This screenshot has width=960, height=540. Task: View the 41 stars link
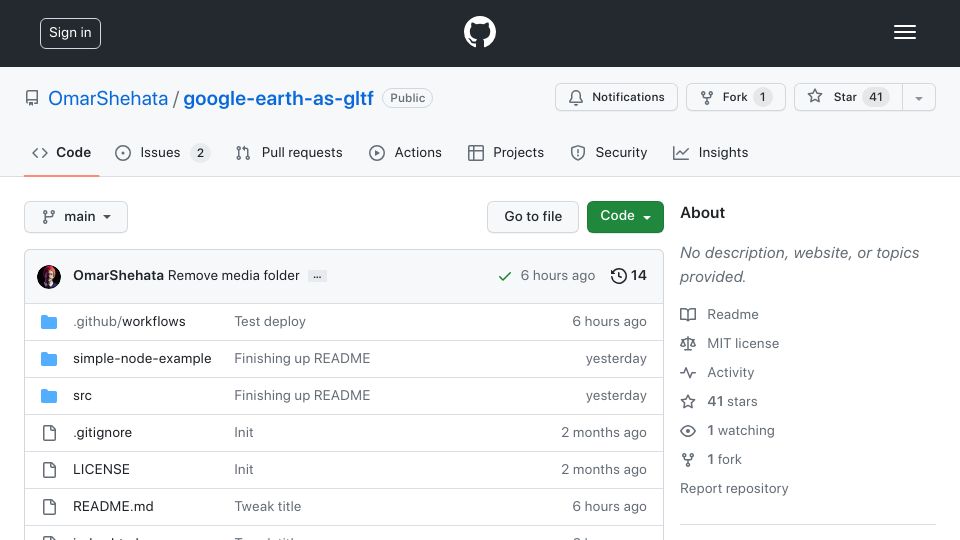tap(719, 402)
